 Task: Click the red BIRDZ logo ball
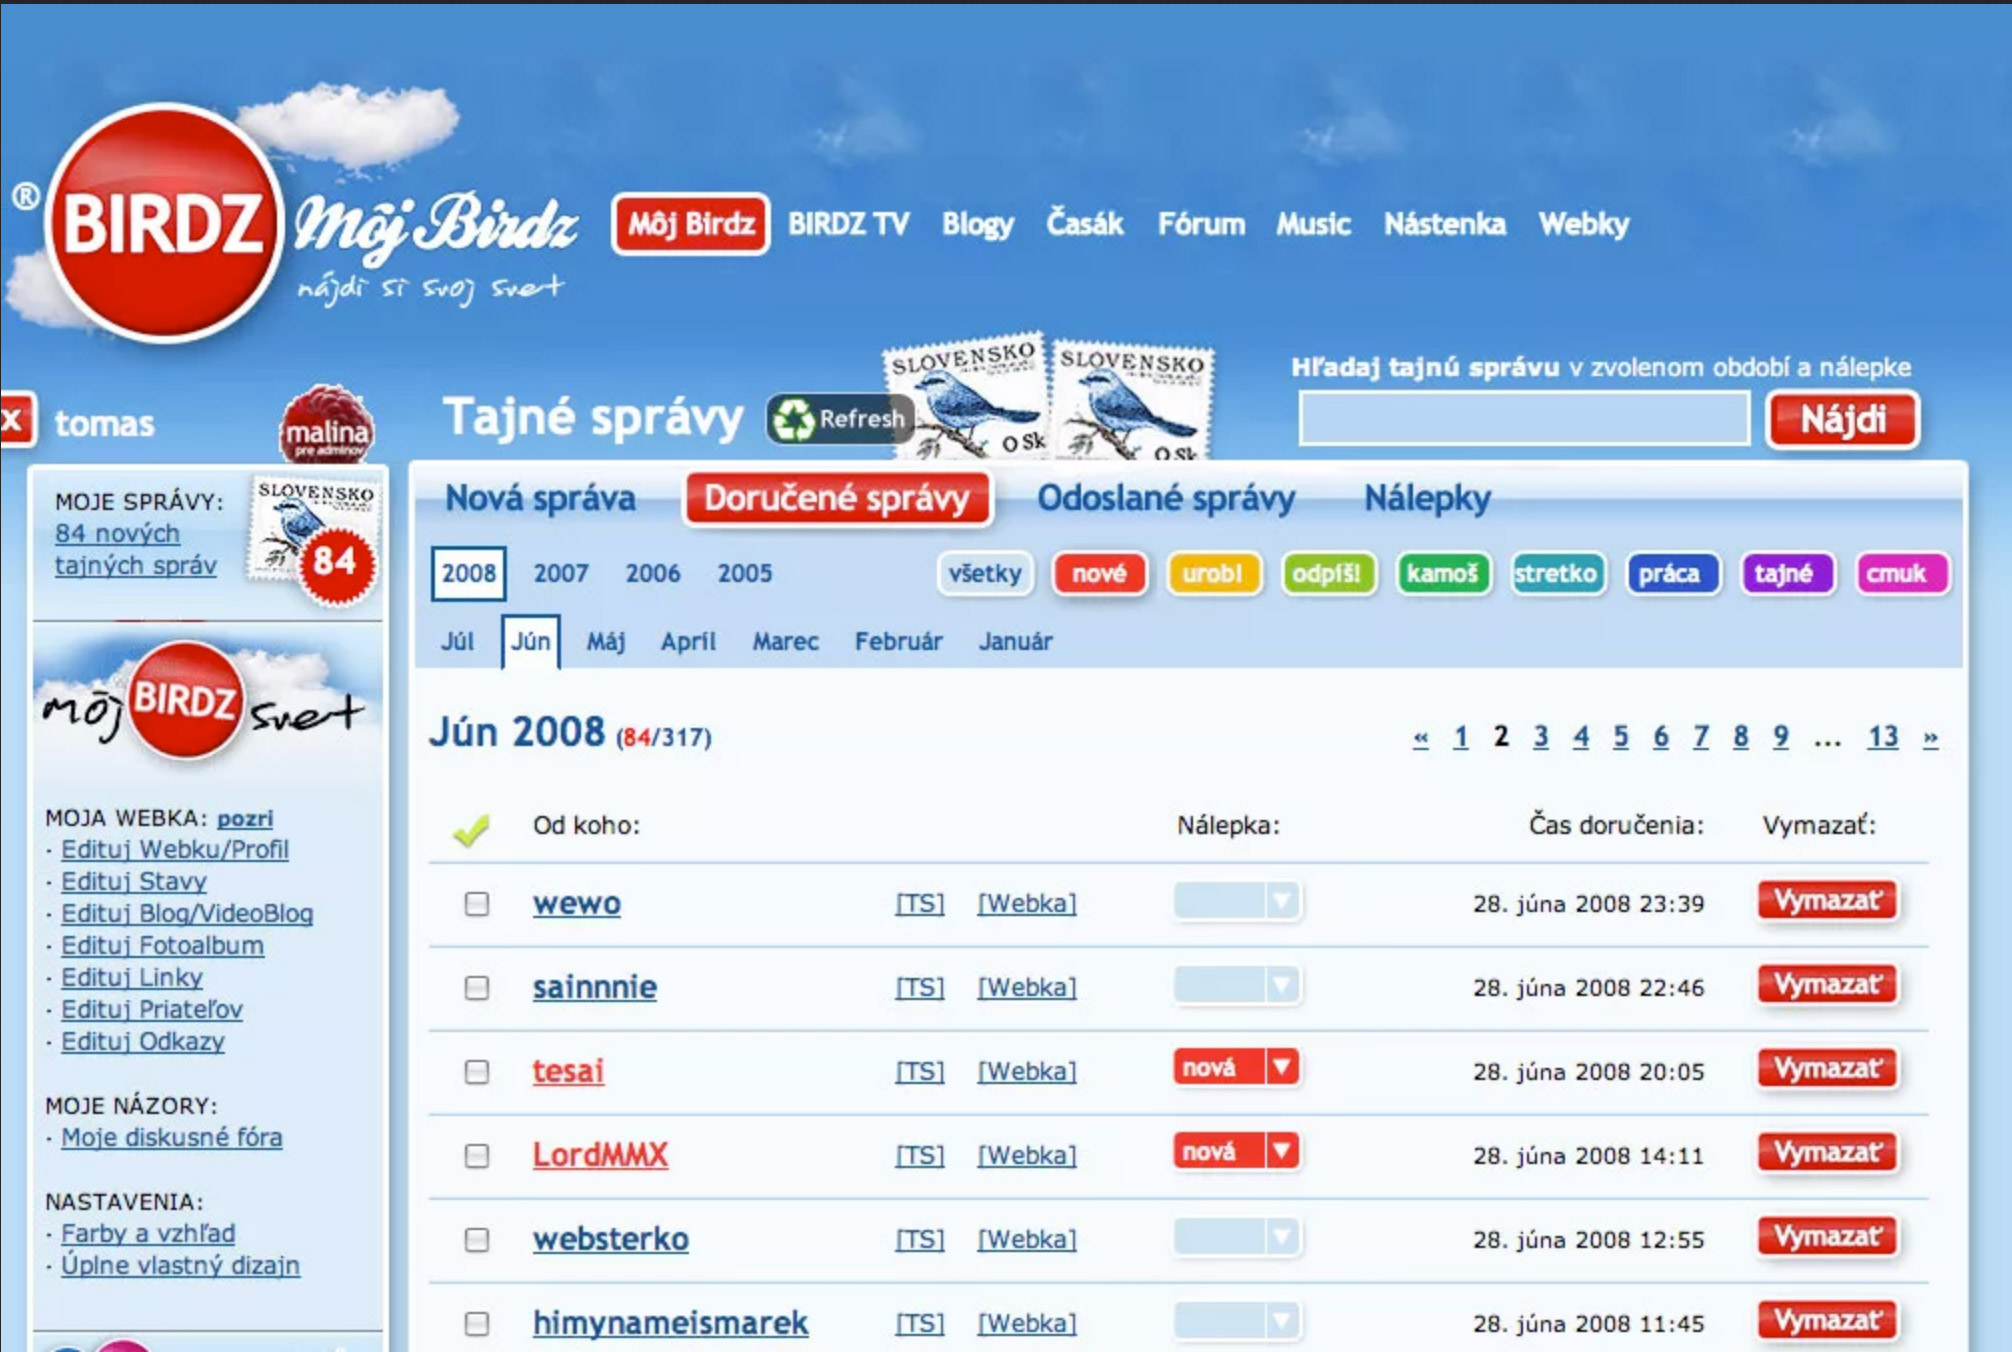point(165,223)
